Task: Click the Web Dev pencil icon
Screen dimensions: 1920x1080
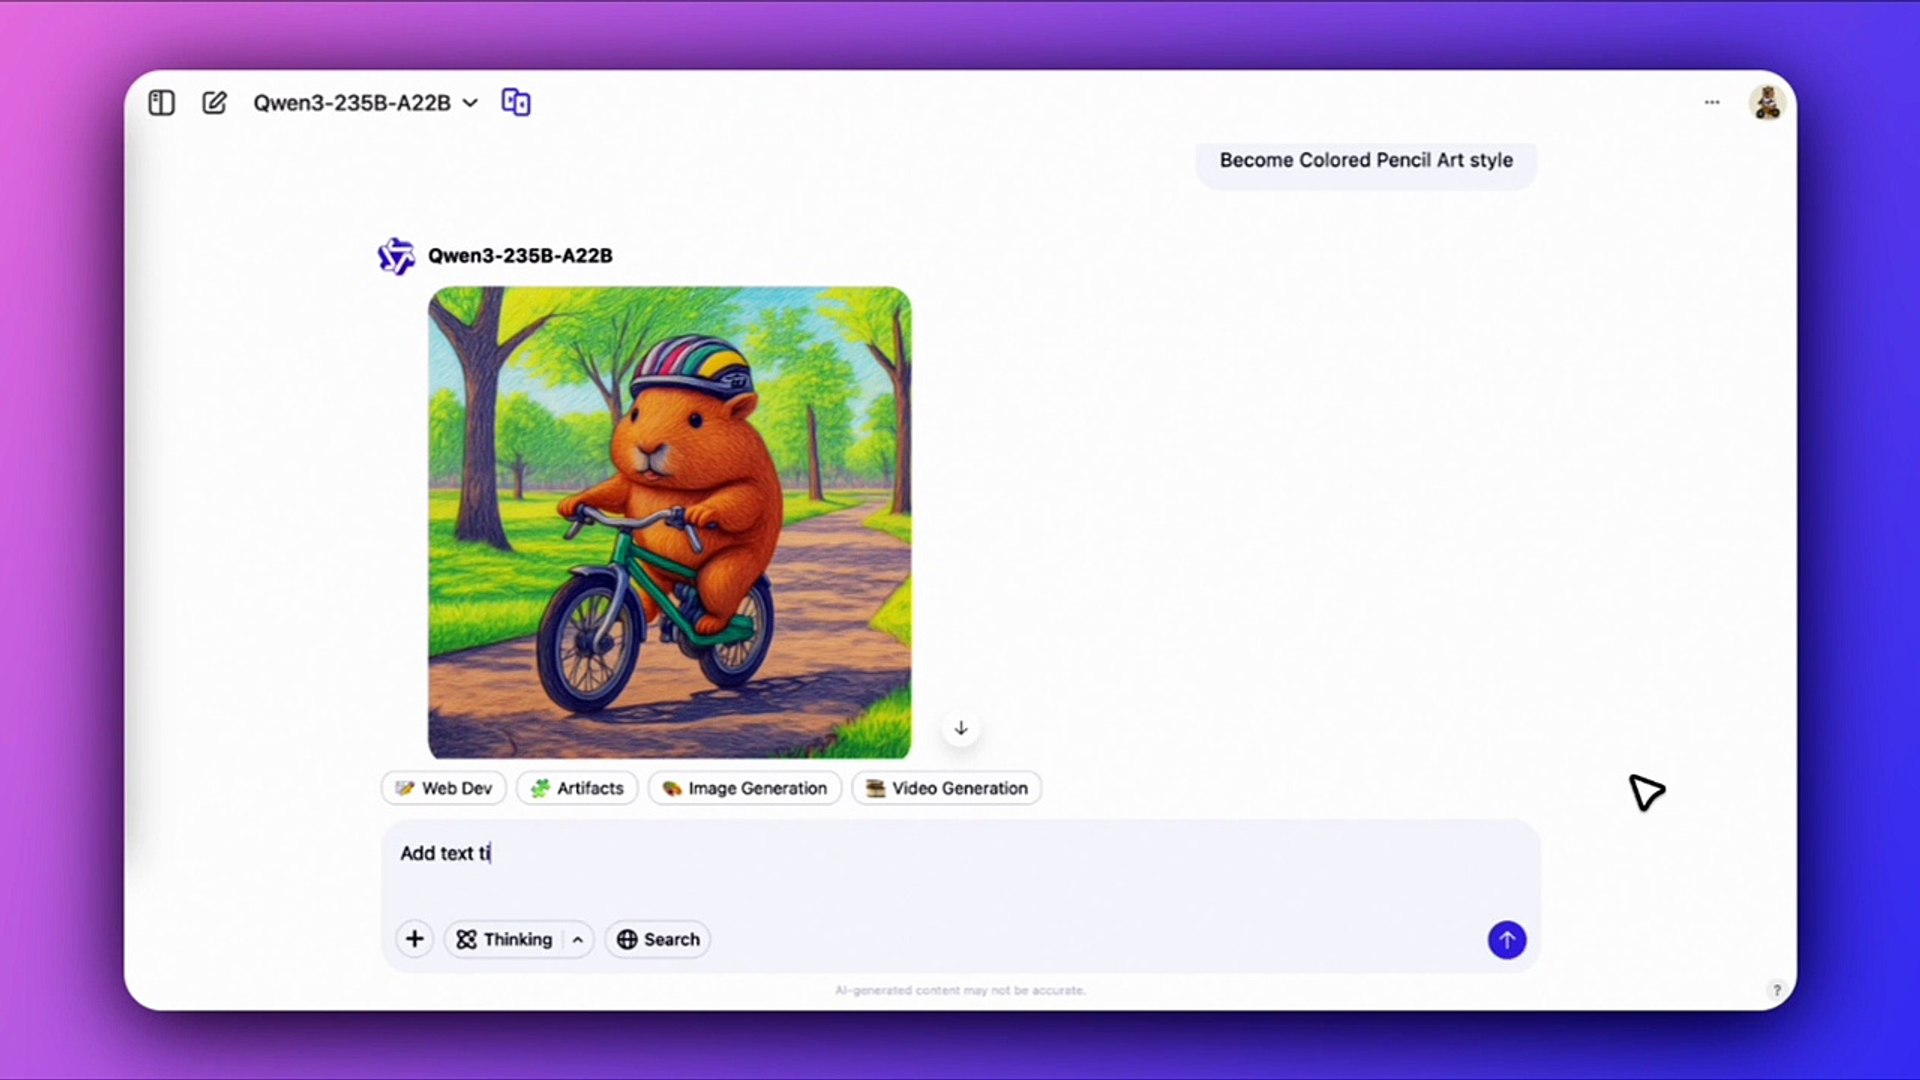Action: point(404,788)
